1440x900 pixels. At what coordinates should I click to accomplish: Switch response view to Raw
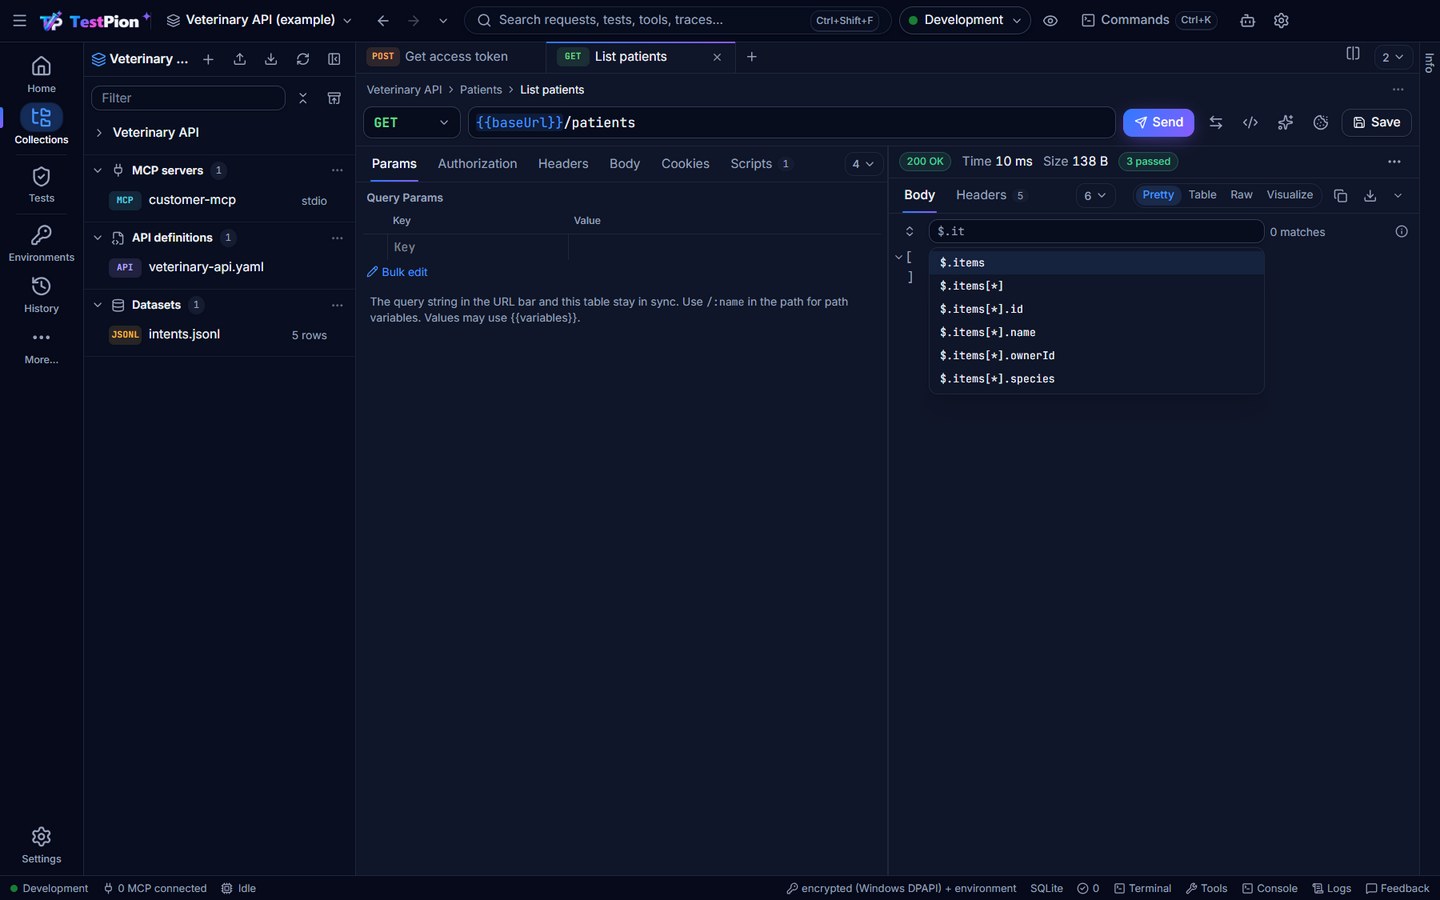pos(1241,195)
